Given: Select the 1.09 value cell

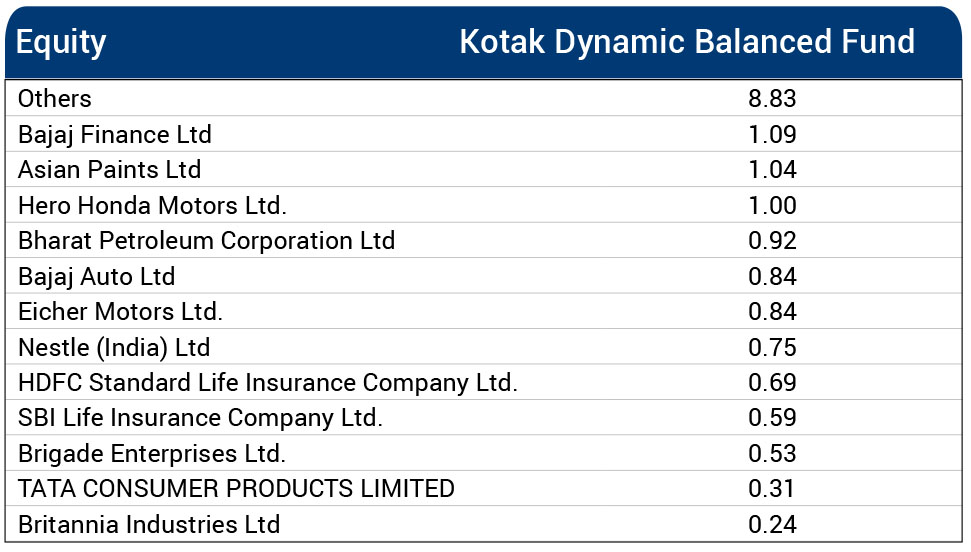Looking at the screenshot, I should pos(772,134).
